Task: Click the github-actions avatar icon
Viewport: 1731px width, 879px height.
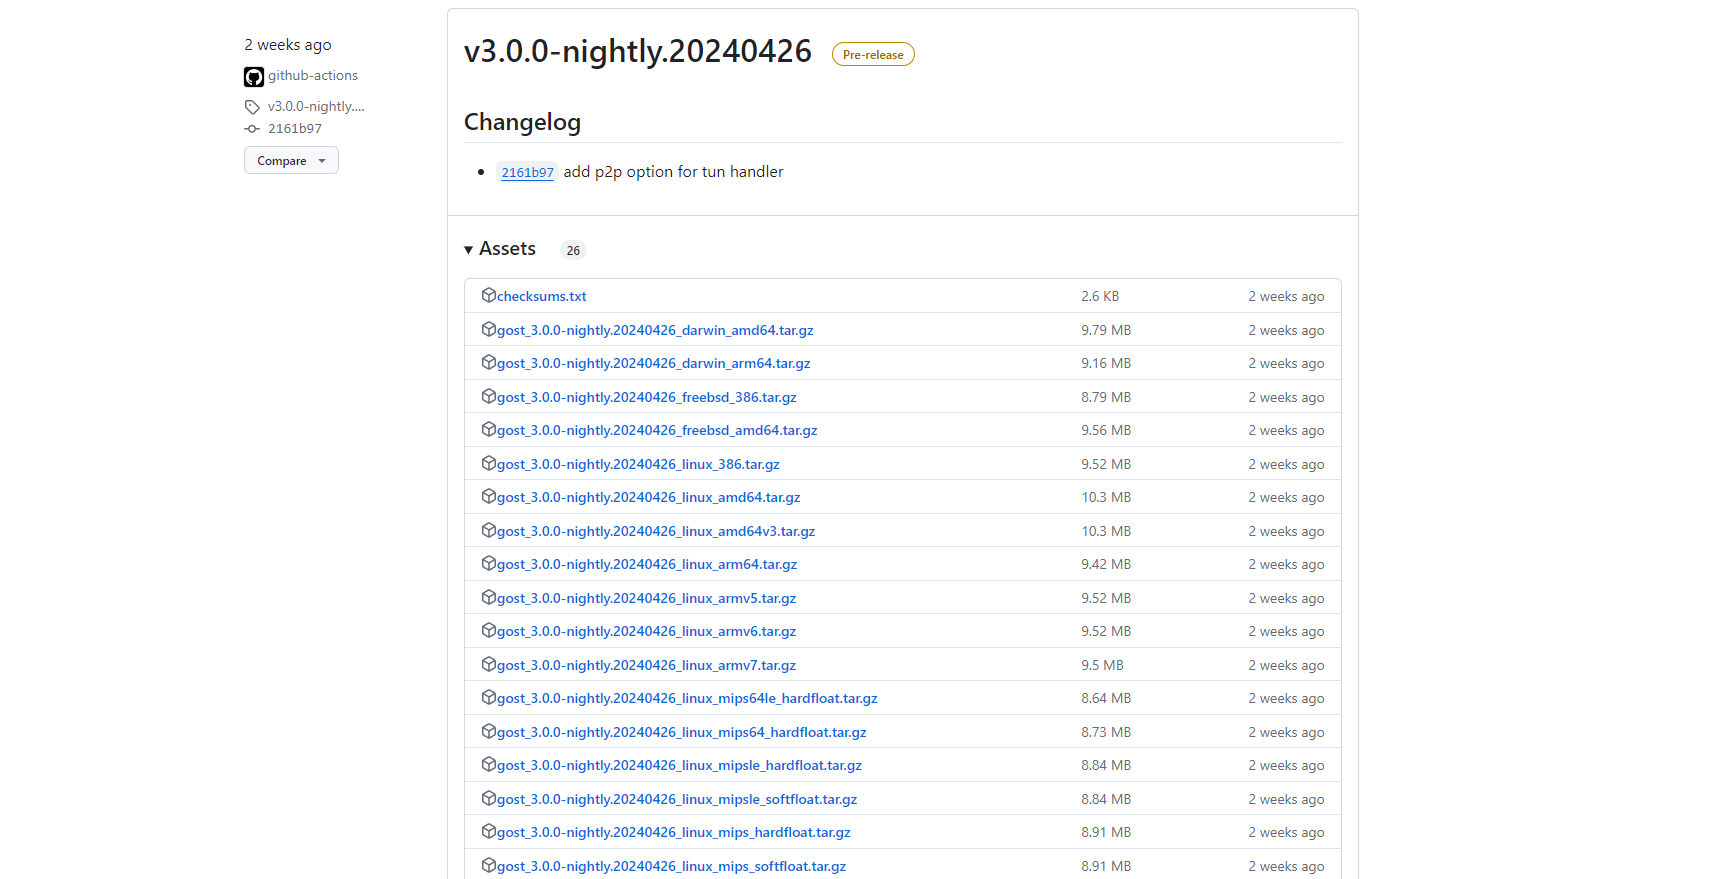Action: [254, 77]
